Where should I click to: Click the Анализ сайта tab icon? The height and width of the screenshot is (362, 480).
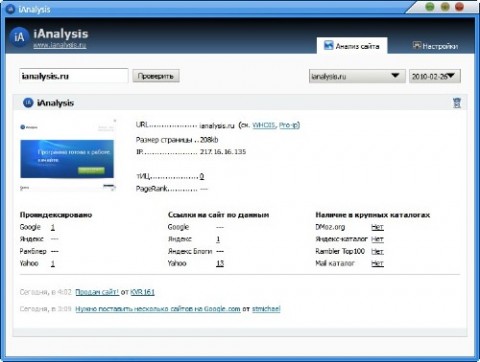[x=329, y=45]
